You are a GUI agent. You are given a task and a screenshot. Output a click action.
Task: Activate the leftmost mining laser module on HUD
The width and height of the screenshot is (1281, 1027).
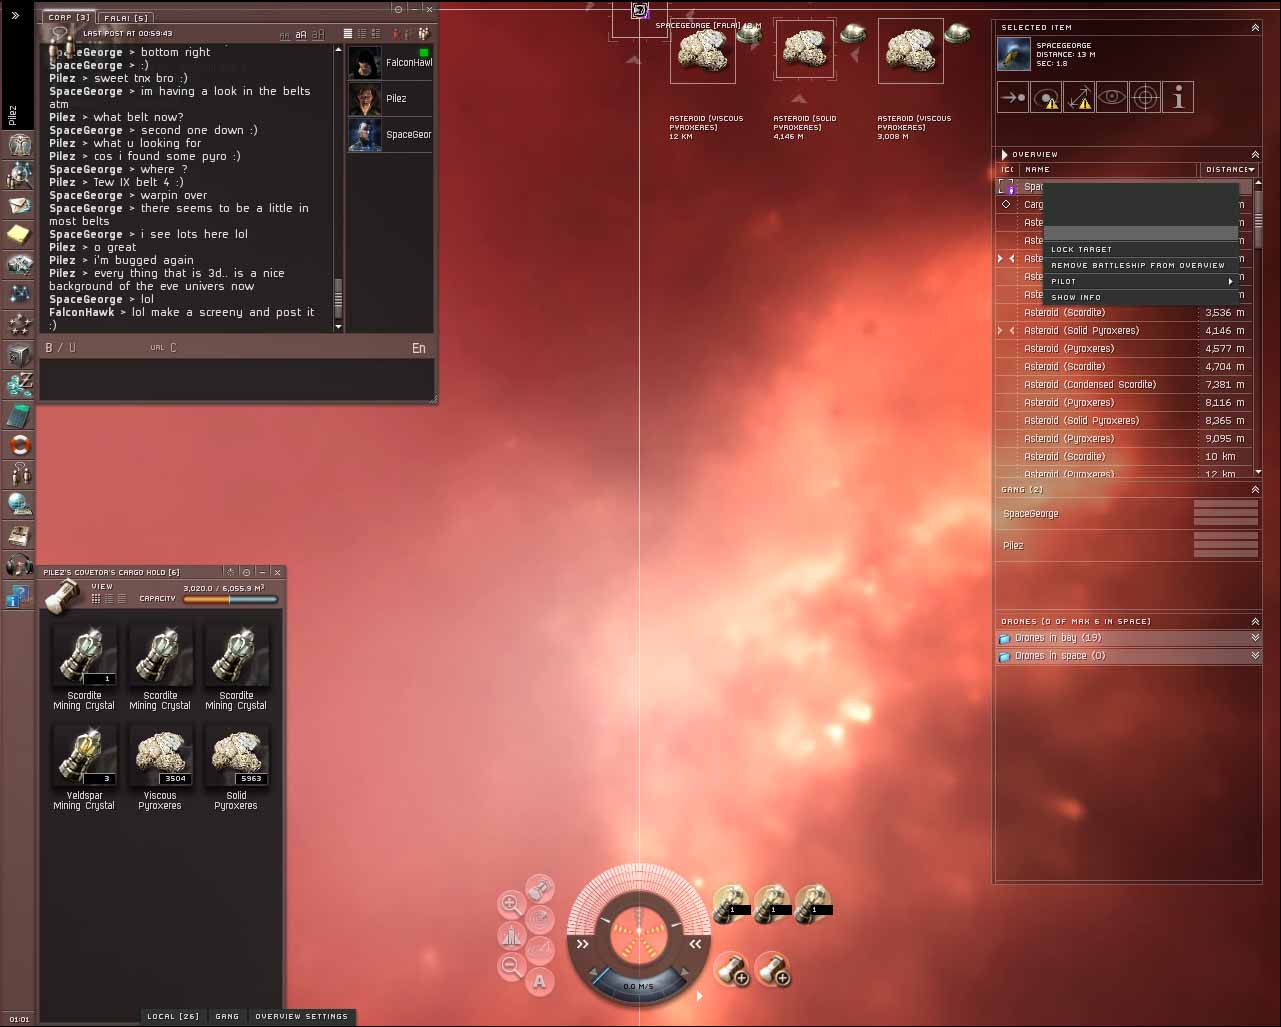[731, 903]
